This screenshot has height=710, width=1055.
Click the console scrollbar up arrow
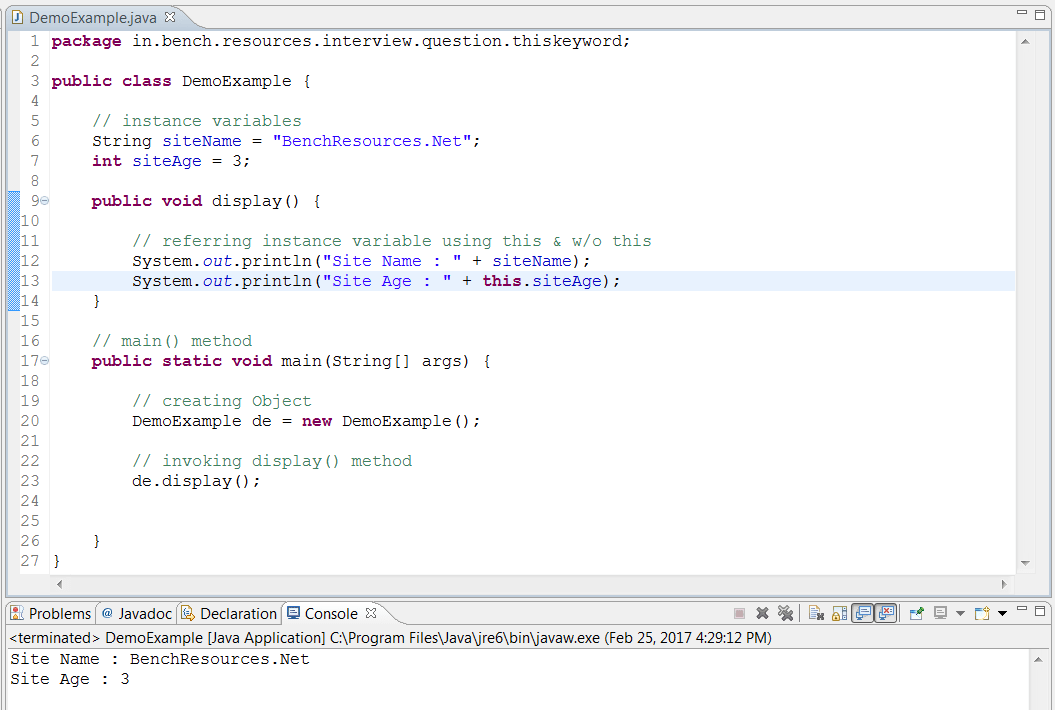click(1038, 660)
